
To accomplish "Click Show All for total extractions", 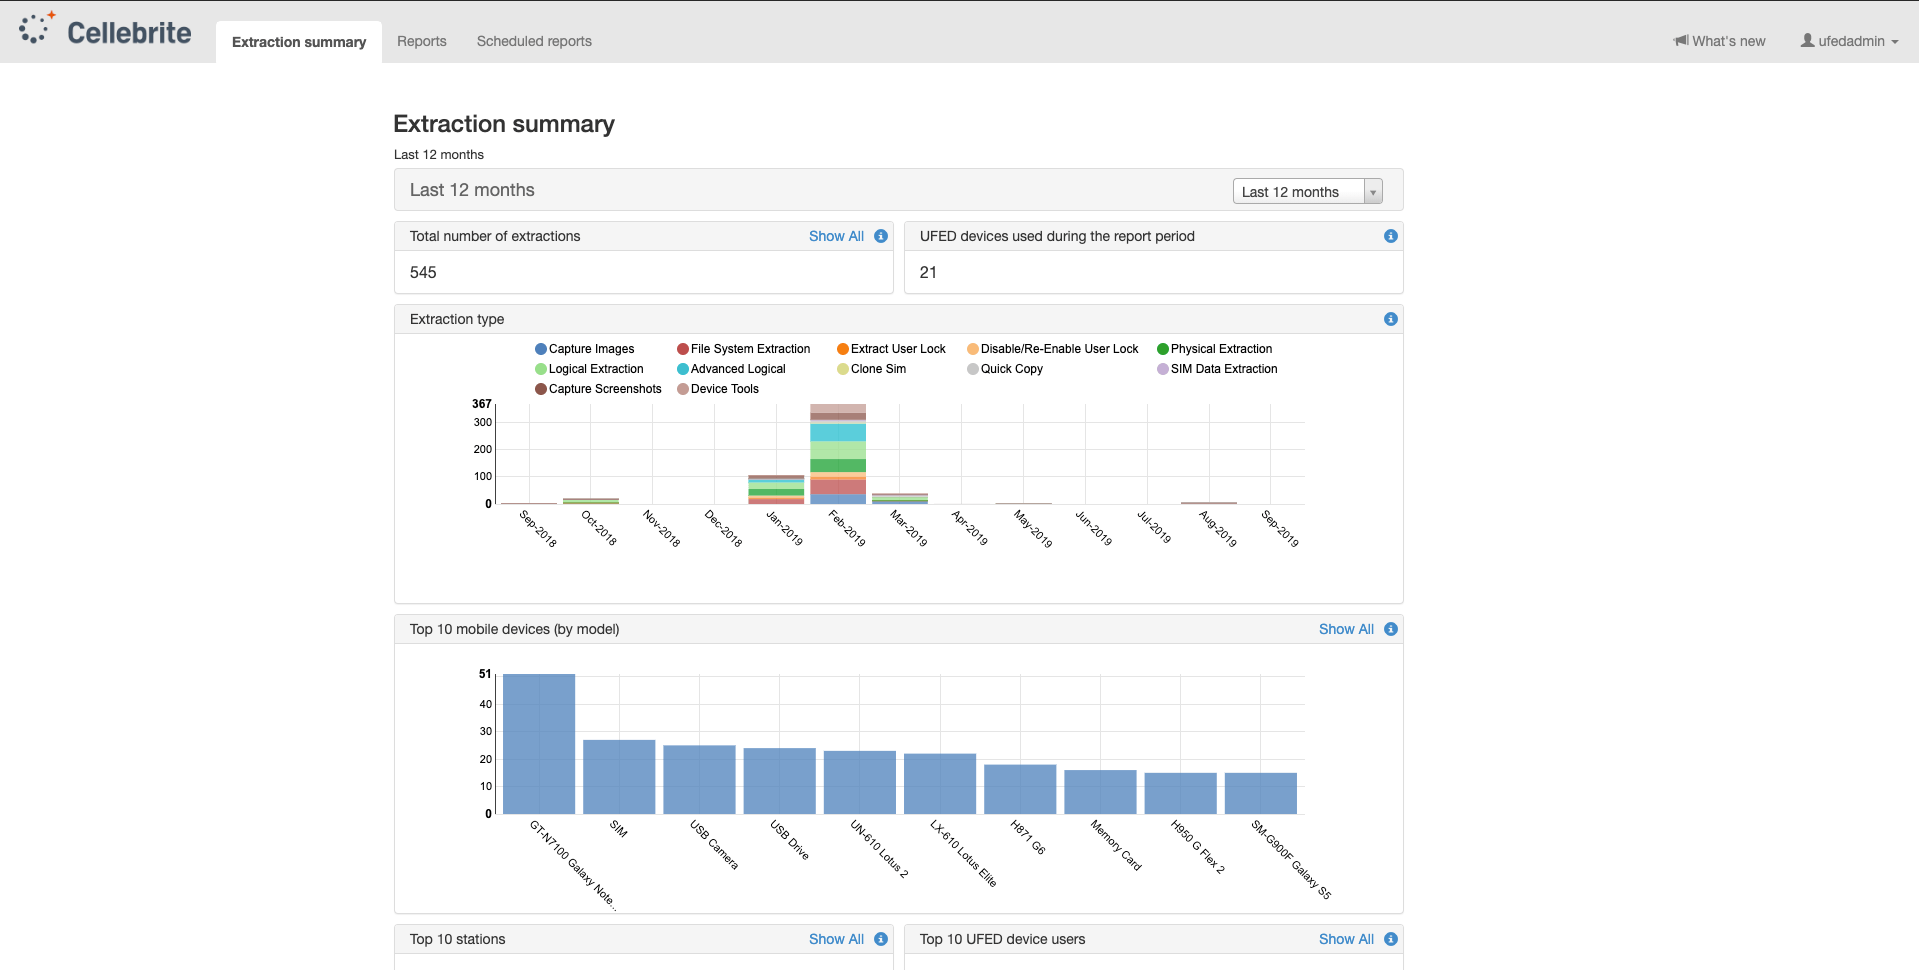I will 836,236.
